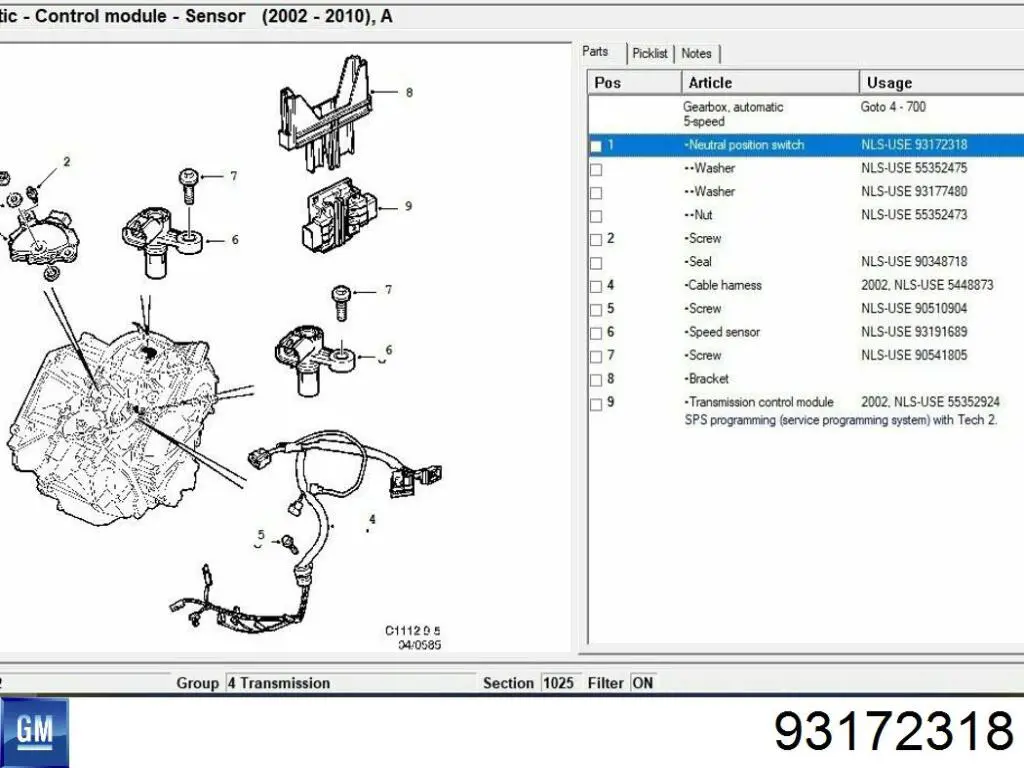
Task: Select the Bracket article
Action: click(706, 379)
